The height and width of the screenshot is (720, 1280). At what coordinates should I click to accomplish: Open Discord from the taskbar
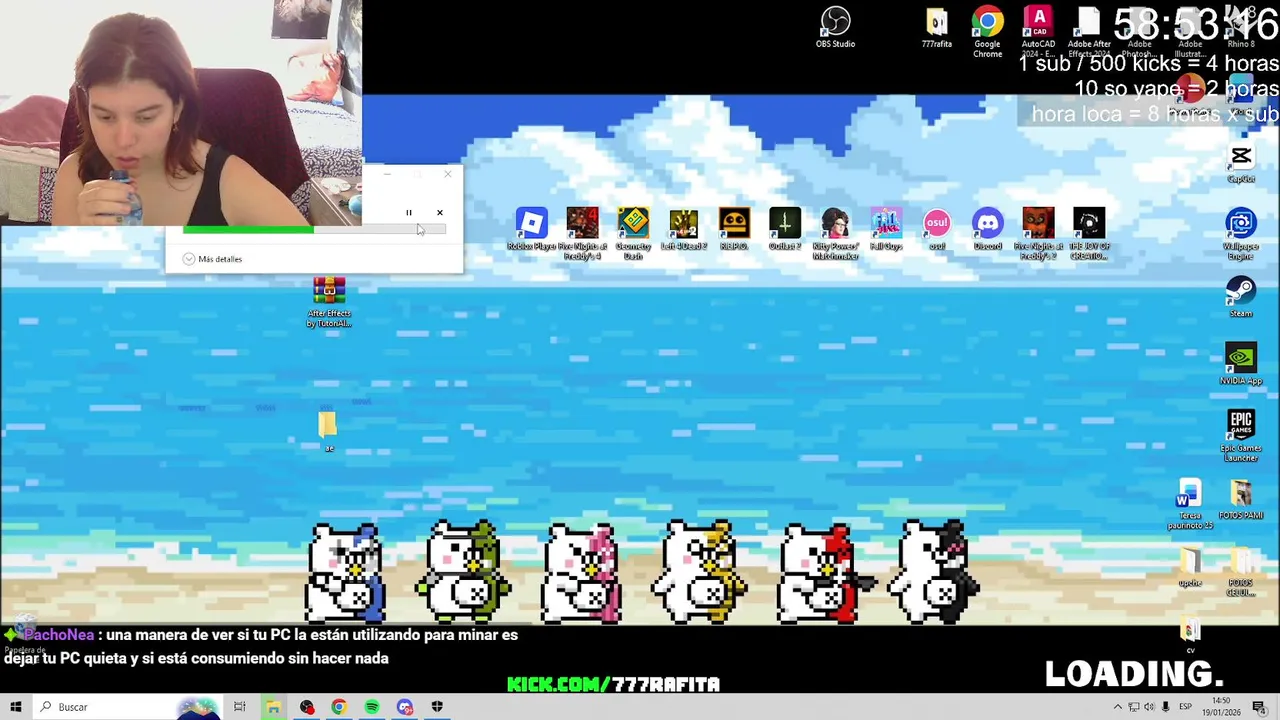(405, 707)
